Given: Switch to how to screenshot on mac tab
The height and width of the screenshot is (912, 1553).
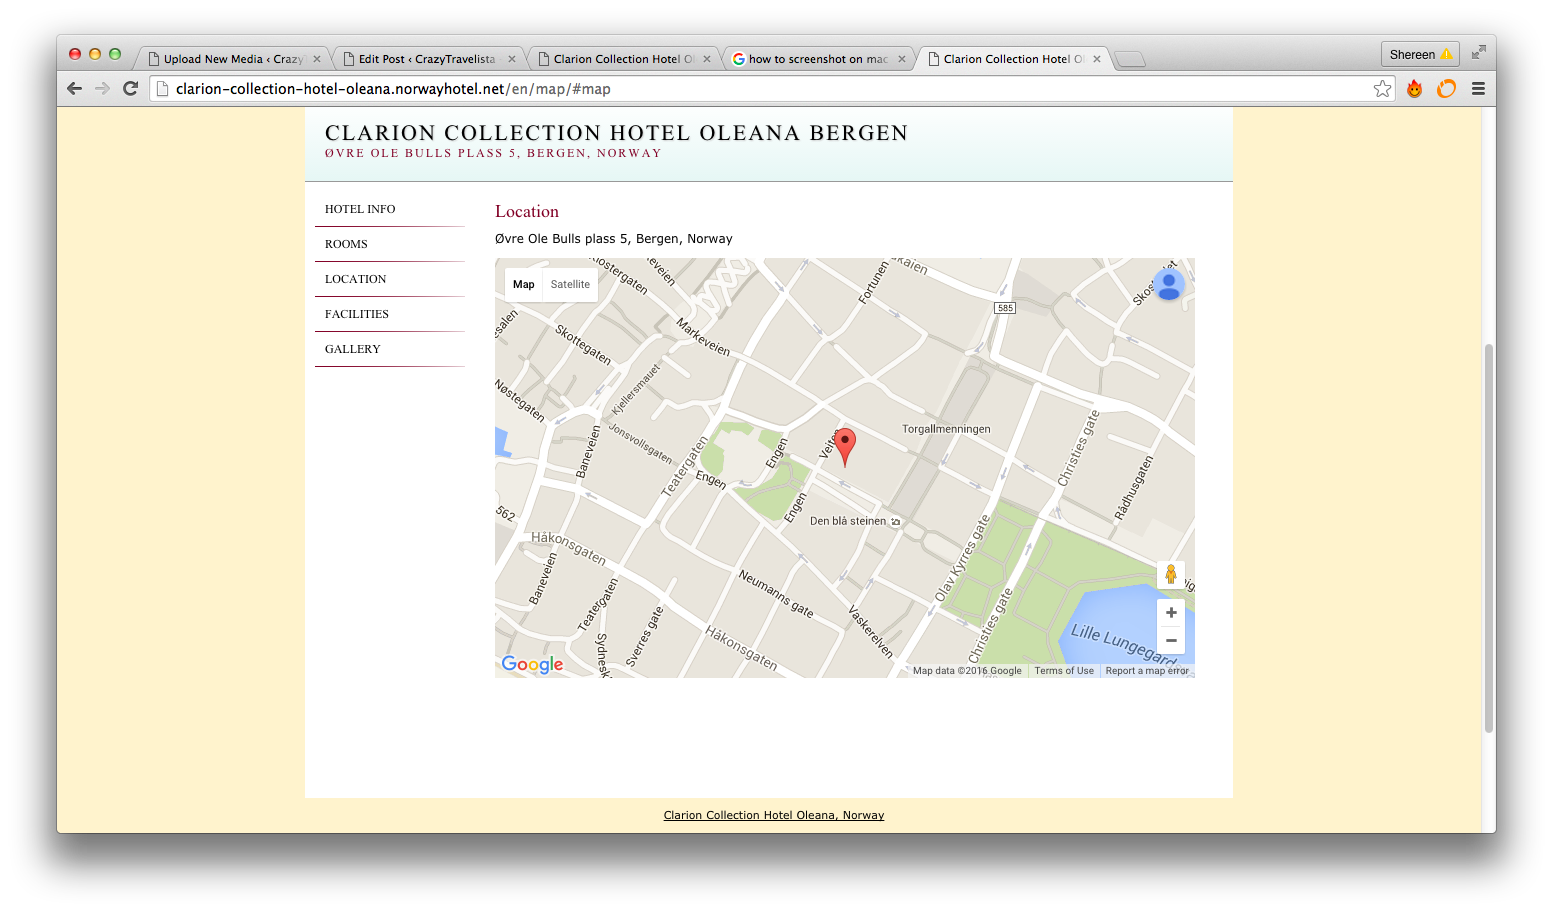Looking at the screenshot, I should (818, 59).
